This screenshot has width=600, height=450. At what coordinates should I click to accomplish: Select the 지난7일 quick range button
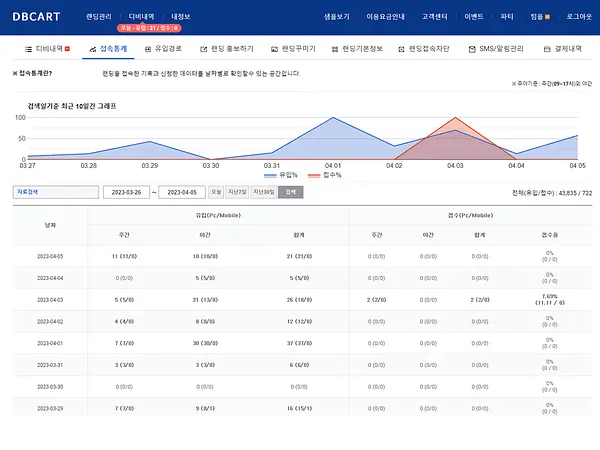point(237,192)
